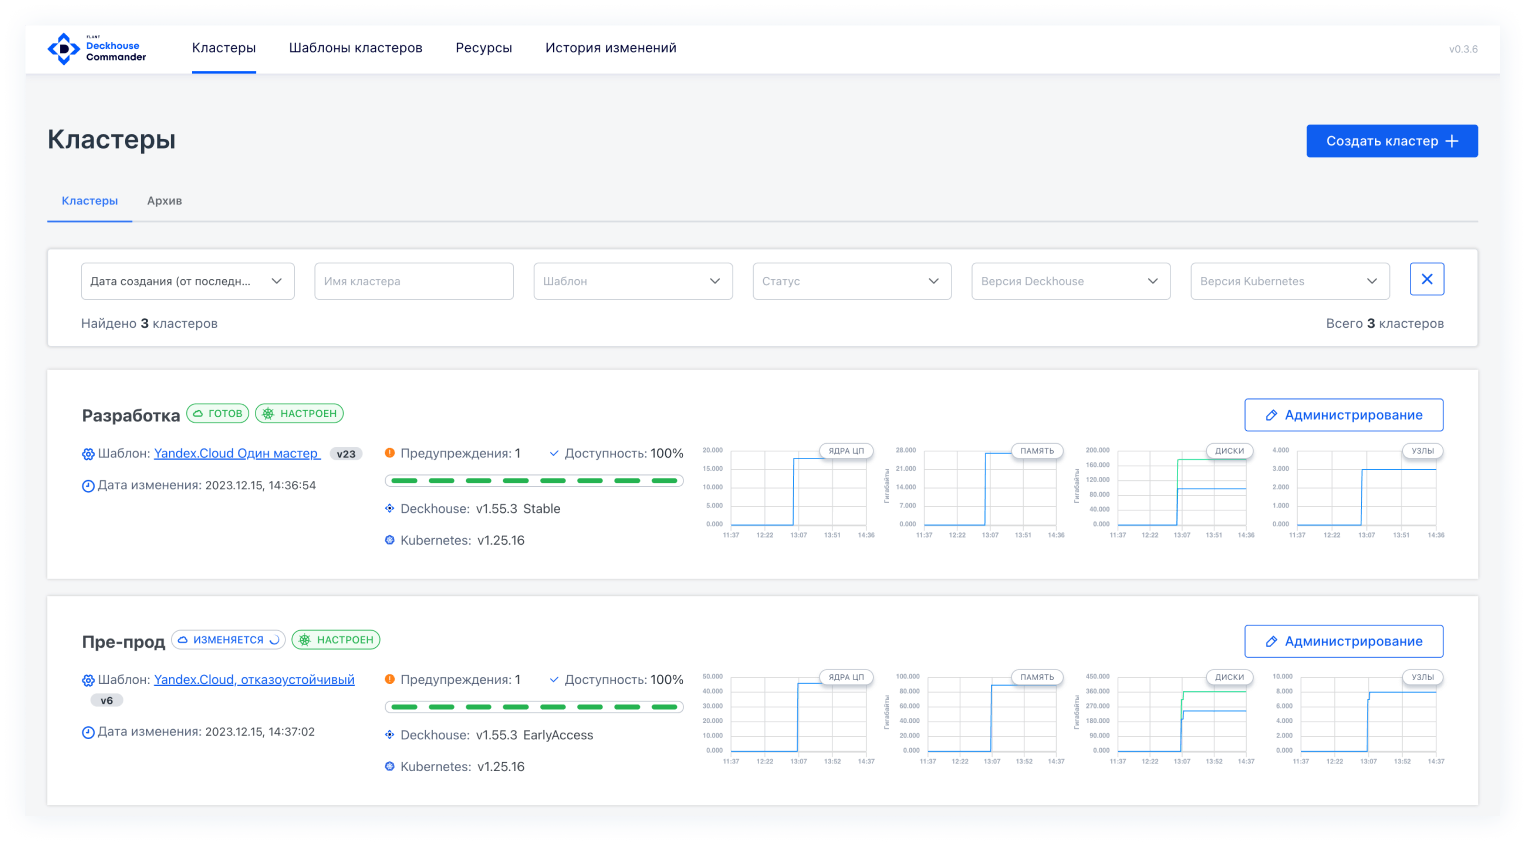Click the v23 template version badge
This screenshot has width=1528, height=844.
click(x=346, y=454)
